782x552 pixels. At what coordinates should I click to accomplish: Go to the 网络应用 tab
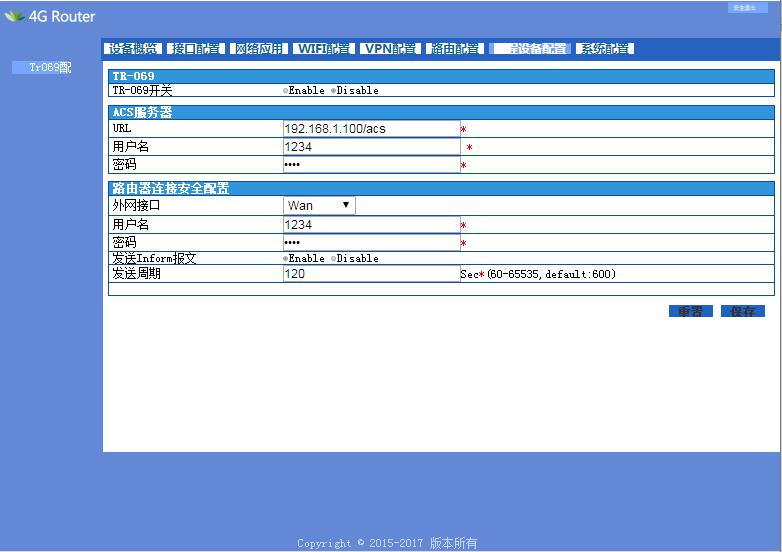point(259,49)
